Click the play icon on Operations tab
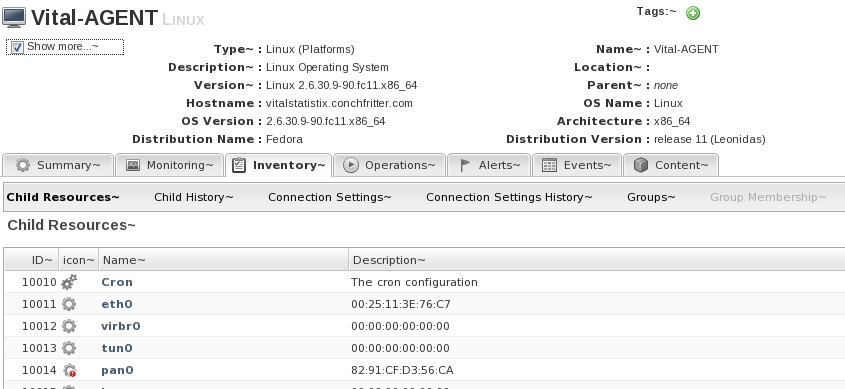This screenshot has height=389, width=845. [x=350, y=165]
